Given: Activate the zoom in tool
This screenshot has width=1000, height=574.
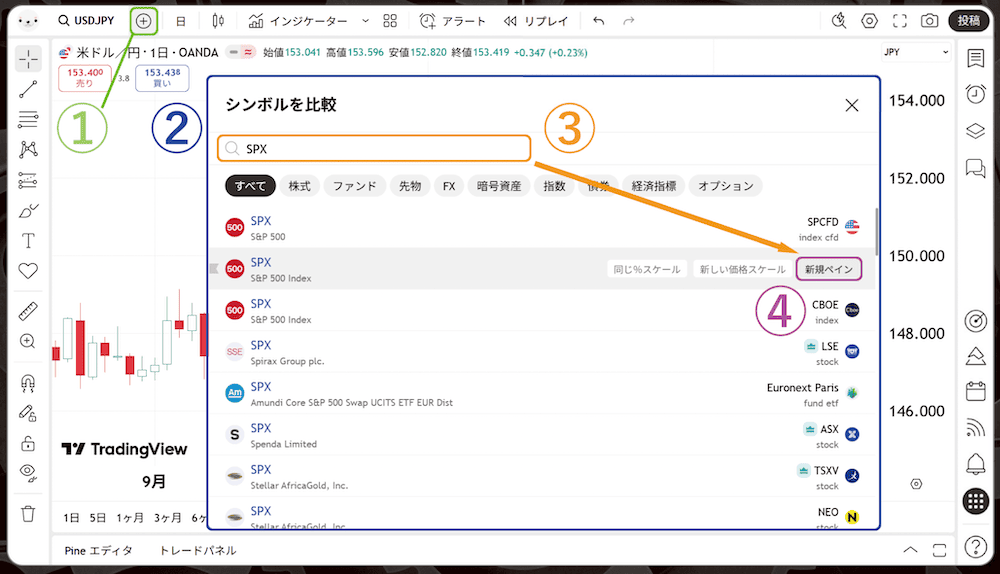Looking at the screenshot, I should [28, 341].
